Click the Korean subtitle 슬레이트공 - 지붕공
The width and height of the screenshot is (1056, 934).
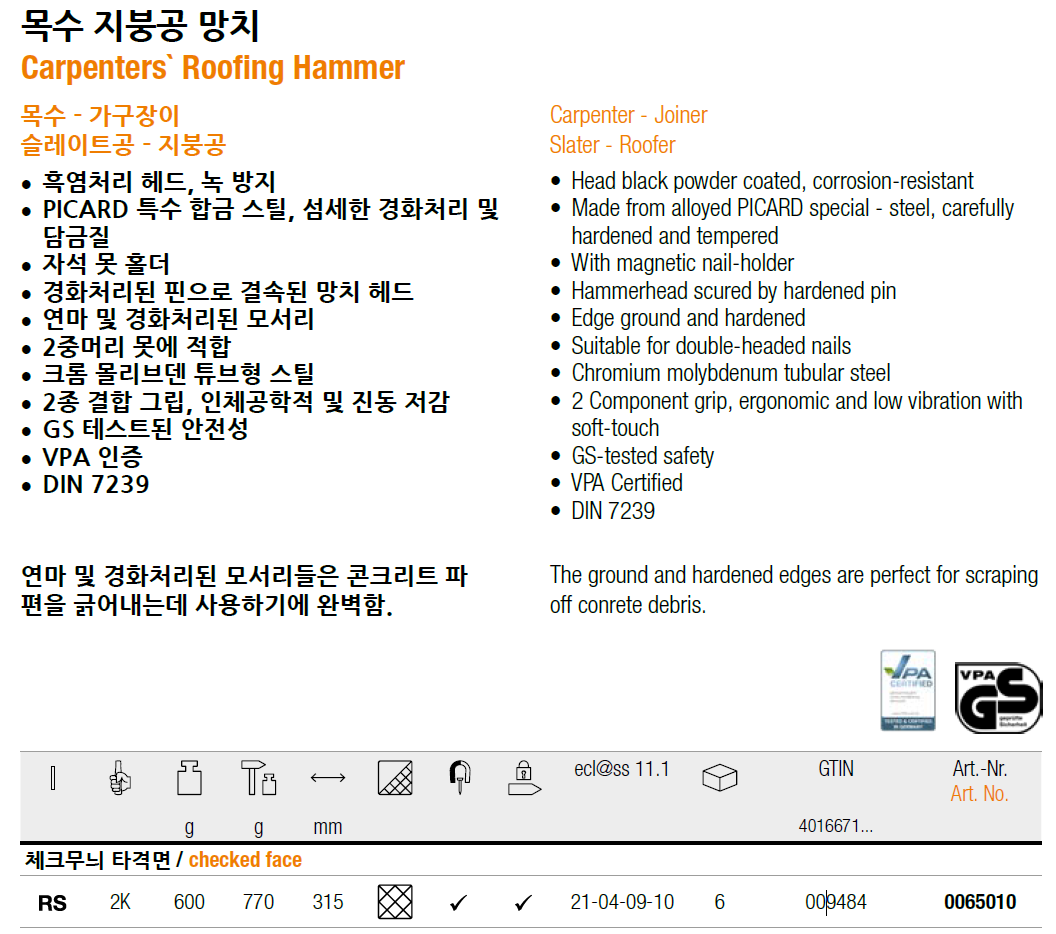point(123,145)
